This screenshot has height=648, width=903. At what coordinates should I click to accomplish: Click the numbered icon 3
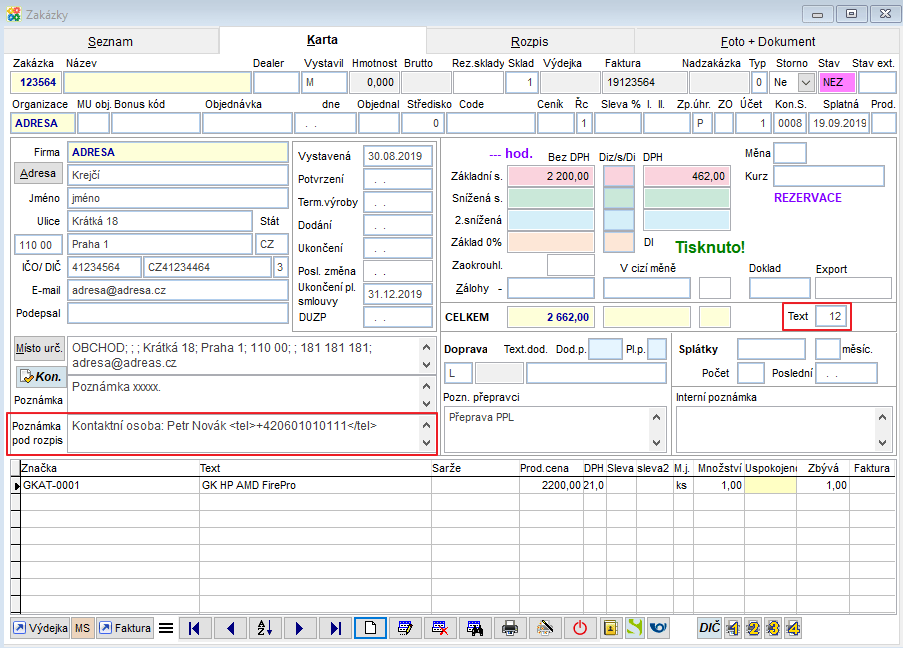click(x=773, y=628)
